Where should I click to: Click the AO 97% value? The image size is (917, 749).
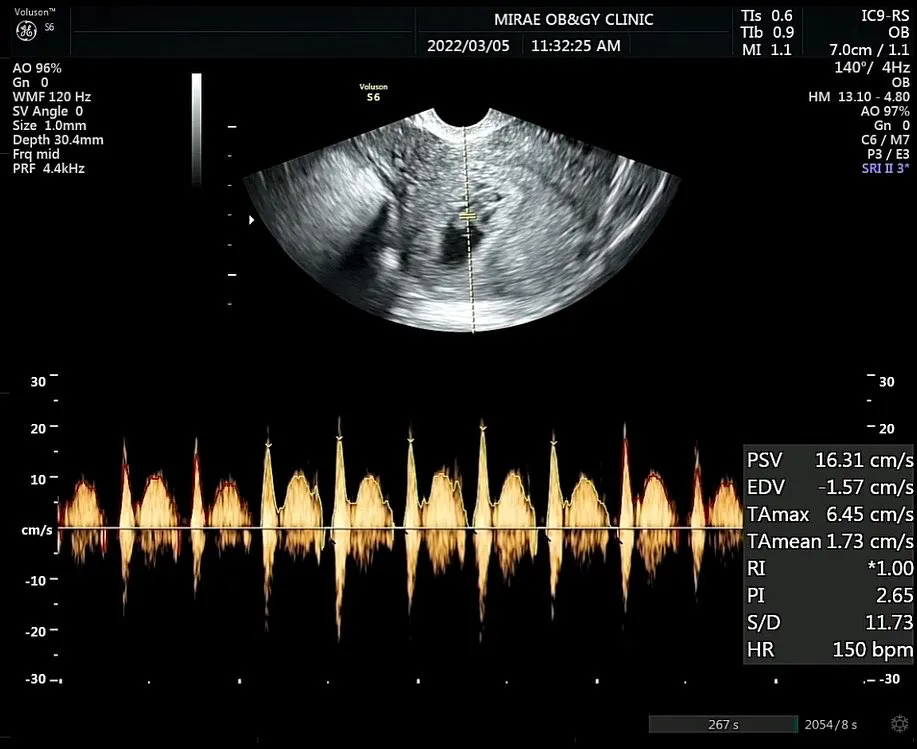click(x=885, y=111)
